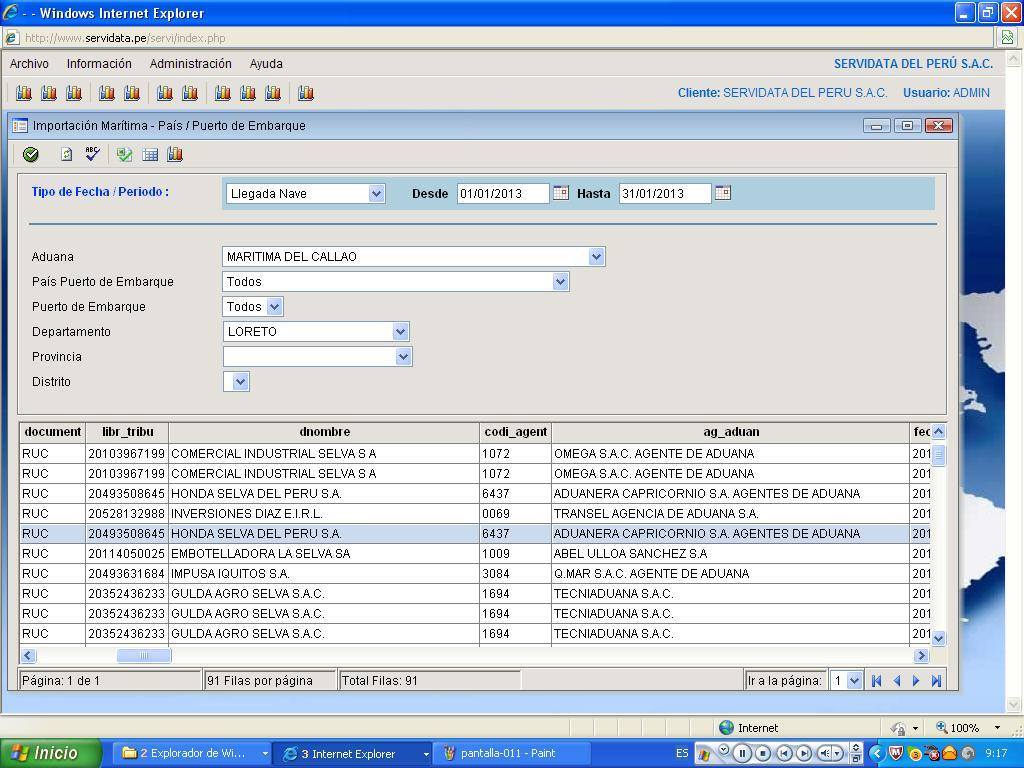Go to the last page of results
This screenshot has width=1024, height=768.
coord(936,680)
